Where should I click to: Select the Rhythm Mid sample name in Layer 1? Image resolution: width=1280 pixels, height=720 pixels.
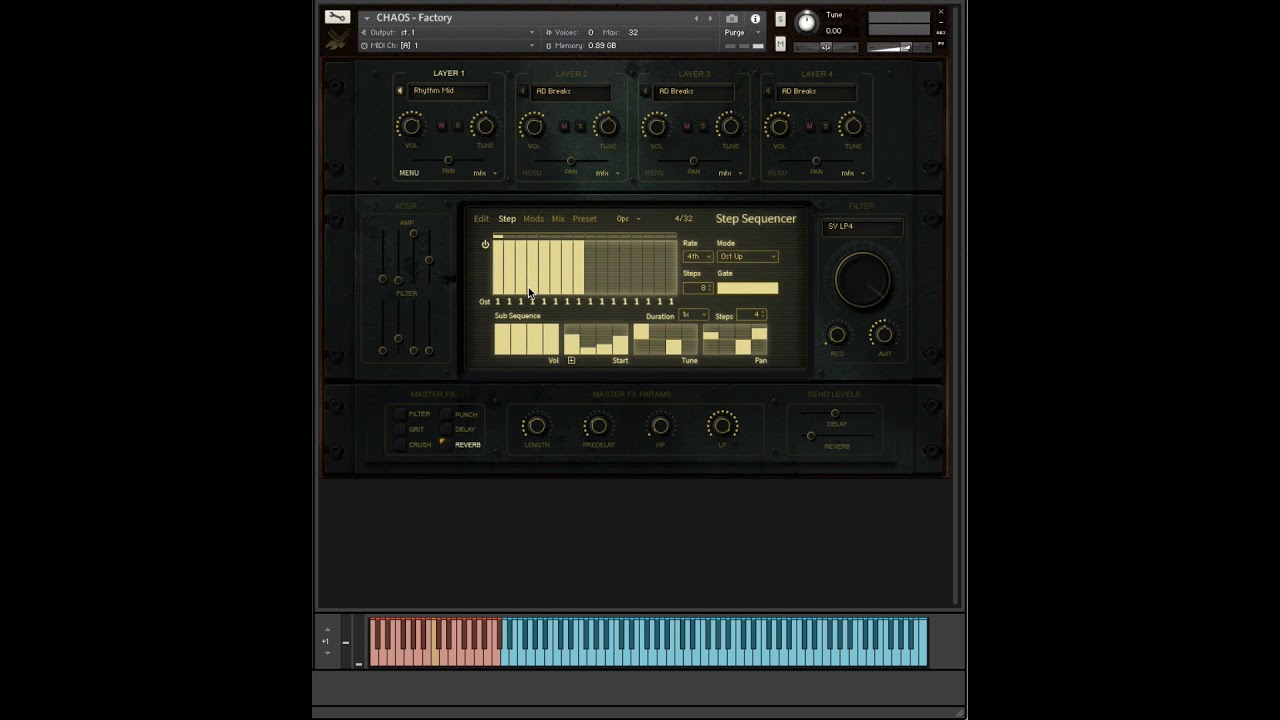(448, 91)
